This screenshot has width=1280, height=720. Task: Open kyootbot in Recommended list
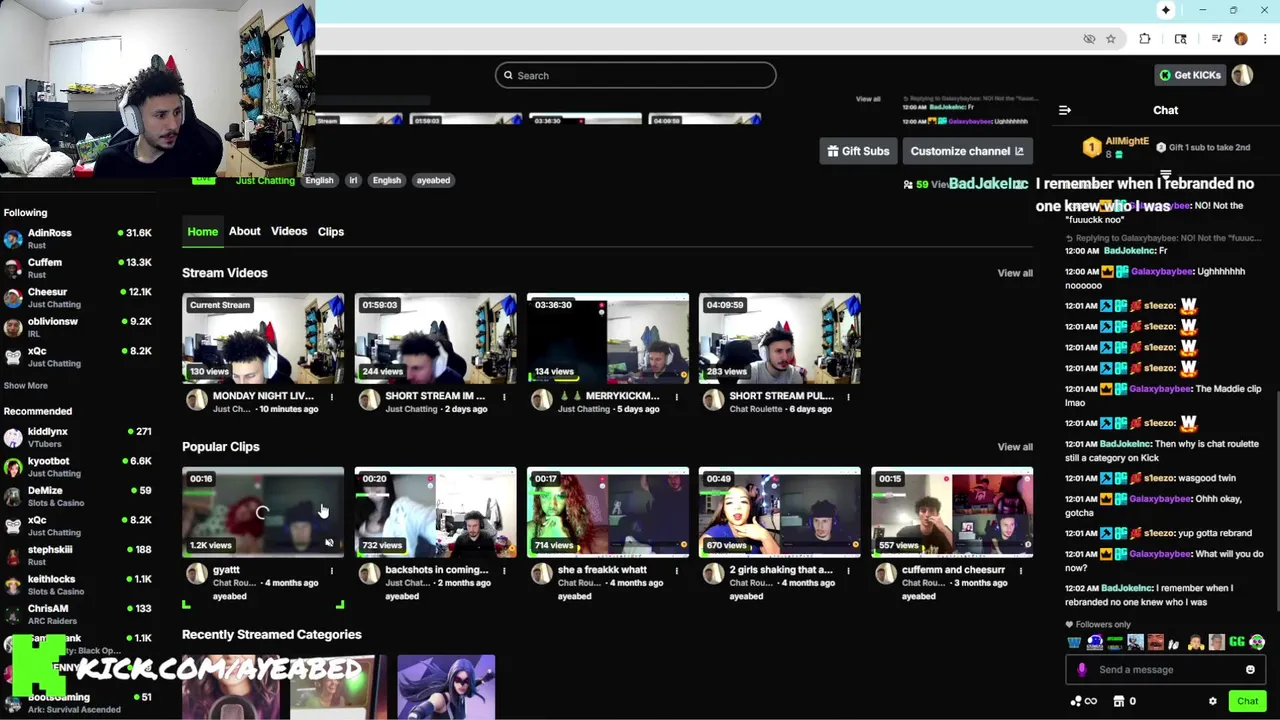coord(78,467)
